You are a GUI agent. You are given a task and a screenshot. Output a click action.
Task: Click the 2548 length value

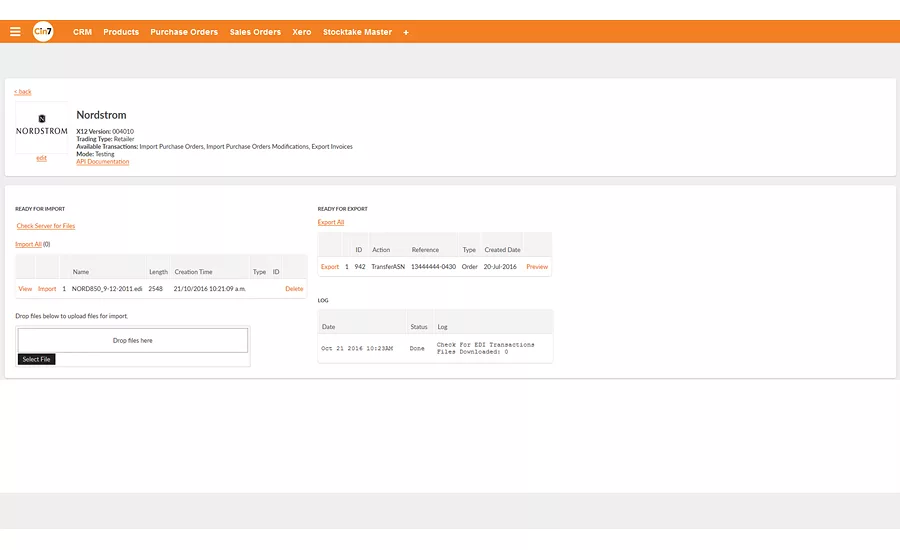156,289
